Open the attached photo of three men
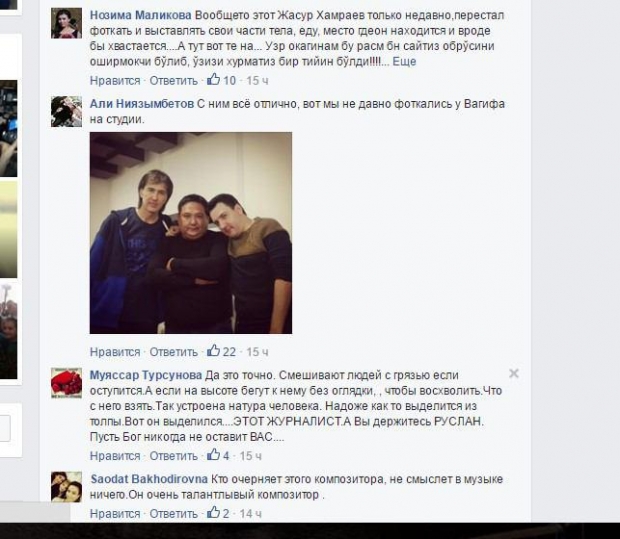The height and width of the screenshot is (539, 620). click(191, 233)
